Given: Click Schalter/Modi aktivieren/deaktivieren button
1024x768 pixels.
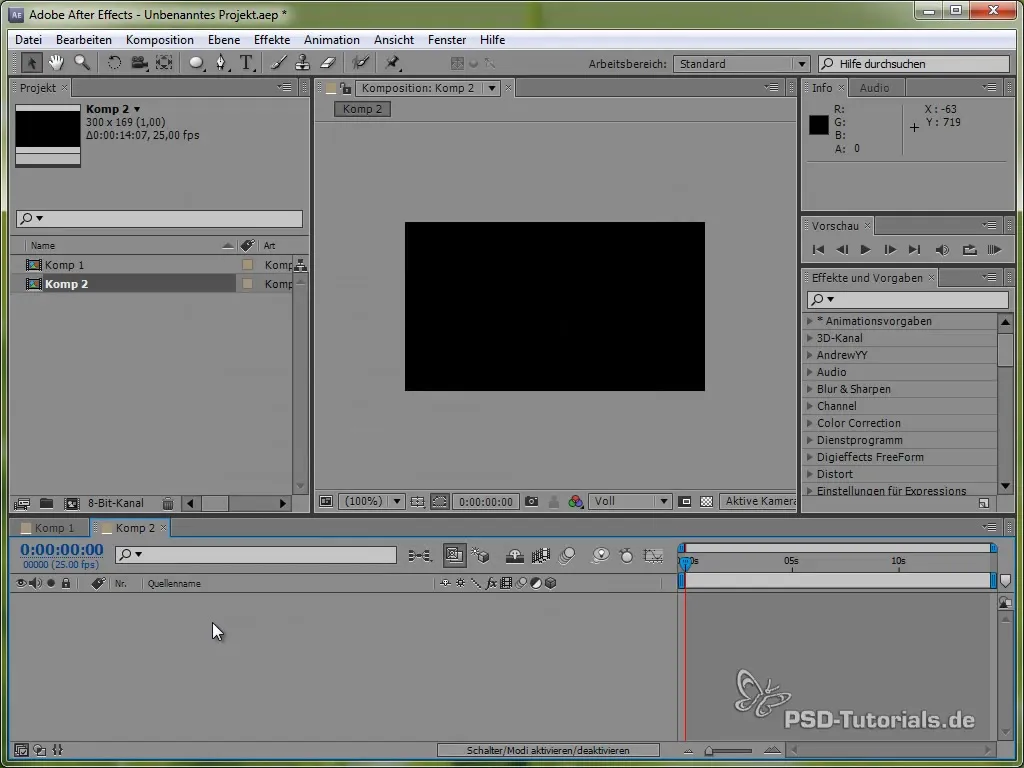Looking at the screenshot, I should pos(548,750).
